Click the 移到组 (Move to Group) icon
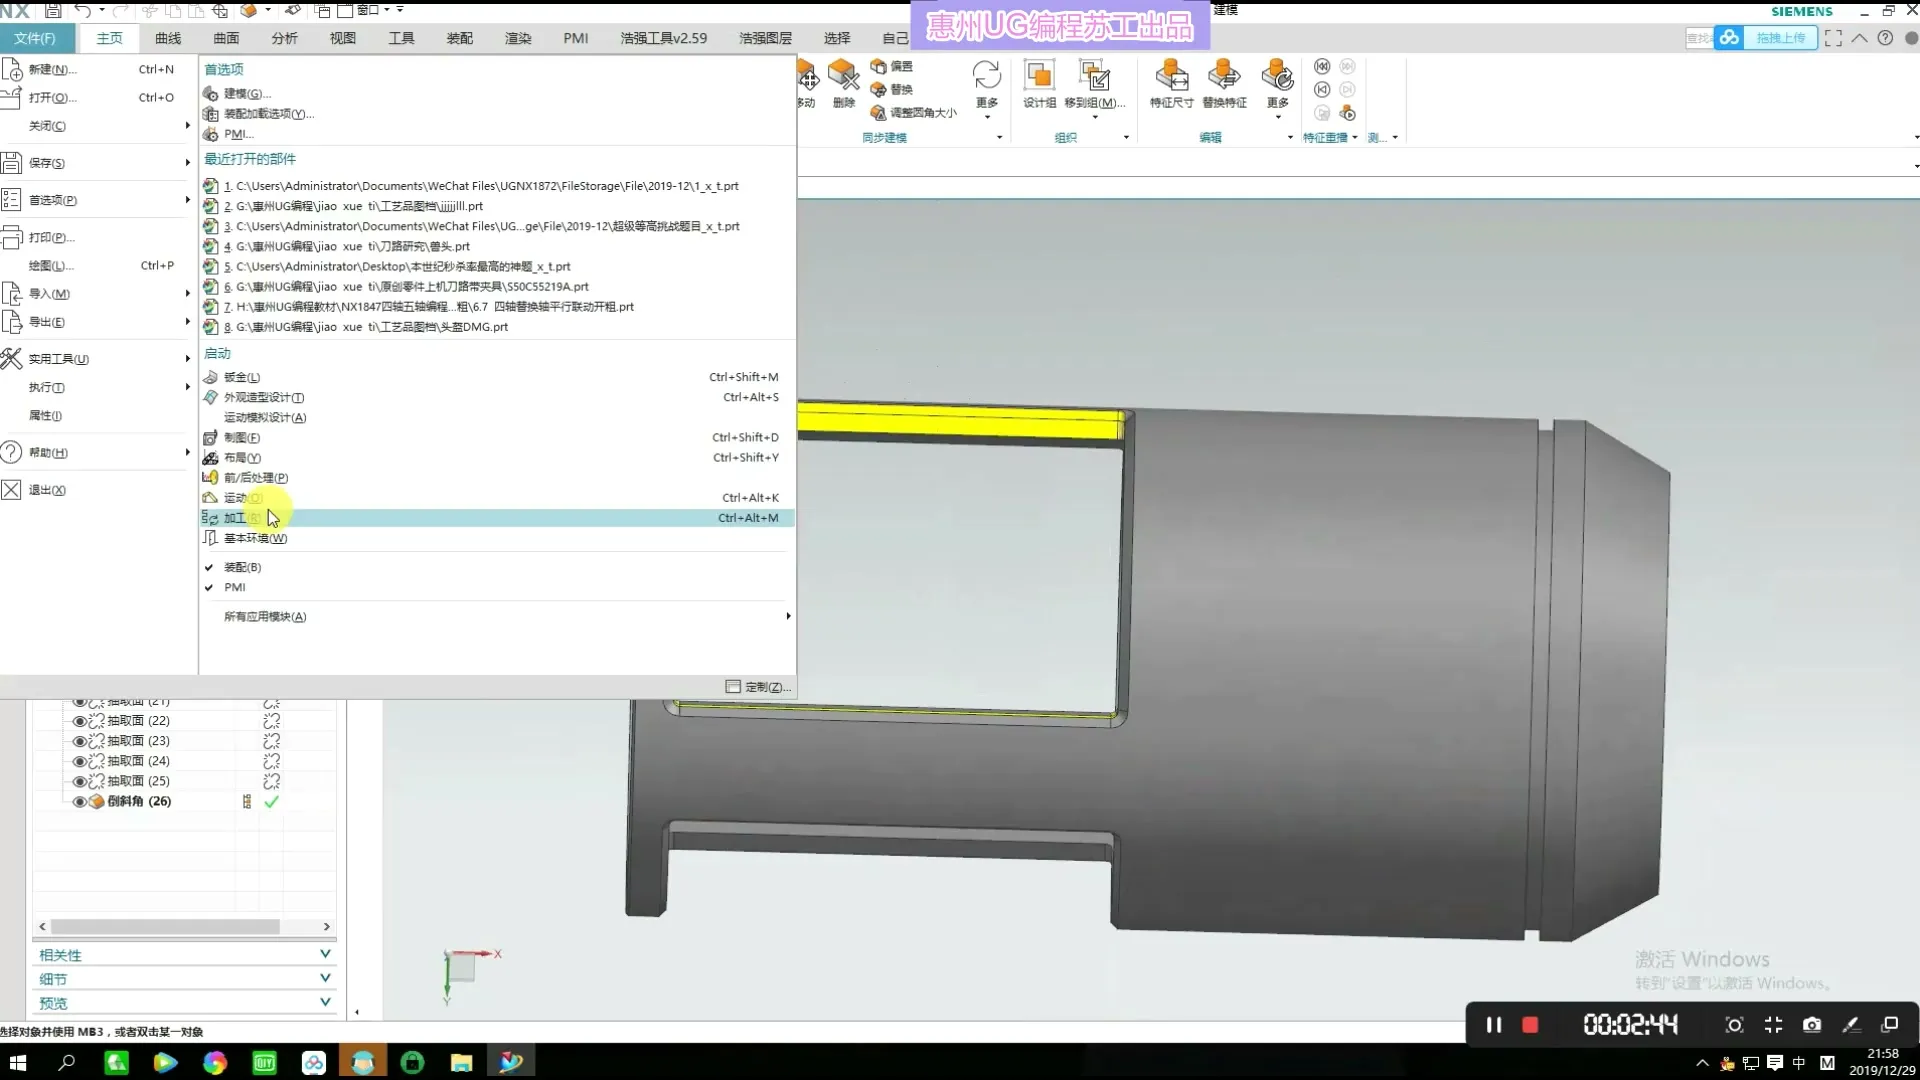Image resolution: width=1920 pixels, height=1080 pixels. click(x=1094, y=77)
